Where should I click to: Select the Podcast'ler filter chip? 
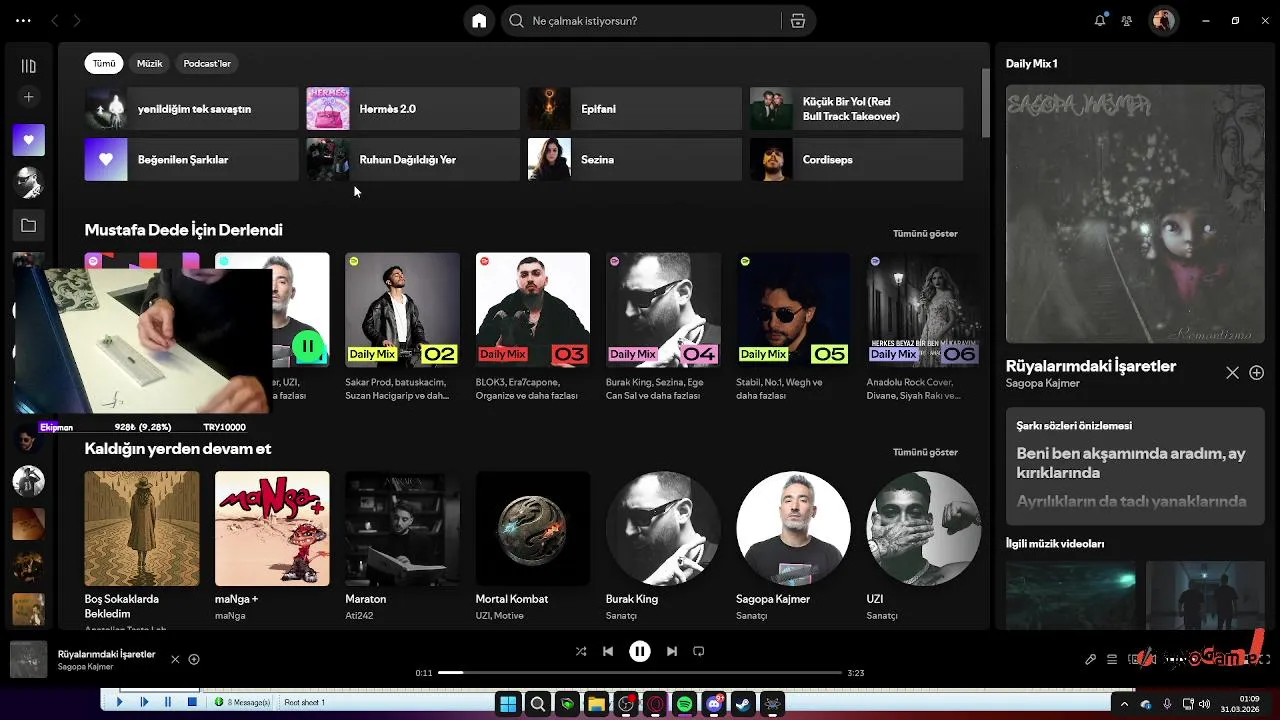[x=207, y=63]
